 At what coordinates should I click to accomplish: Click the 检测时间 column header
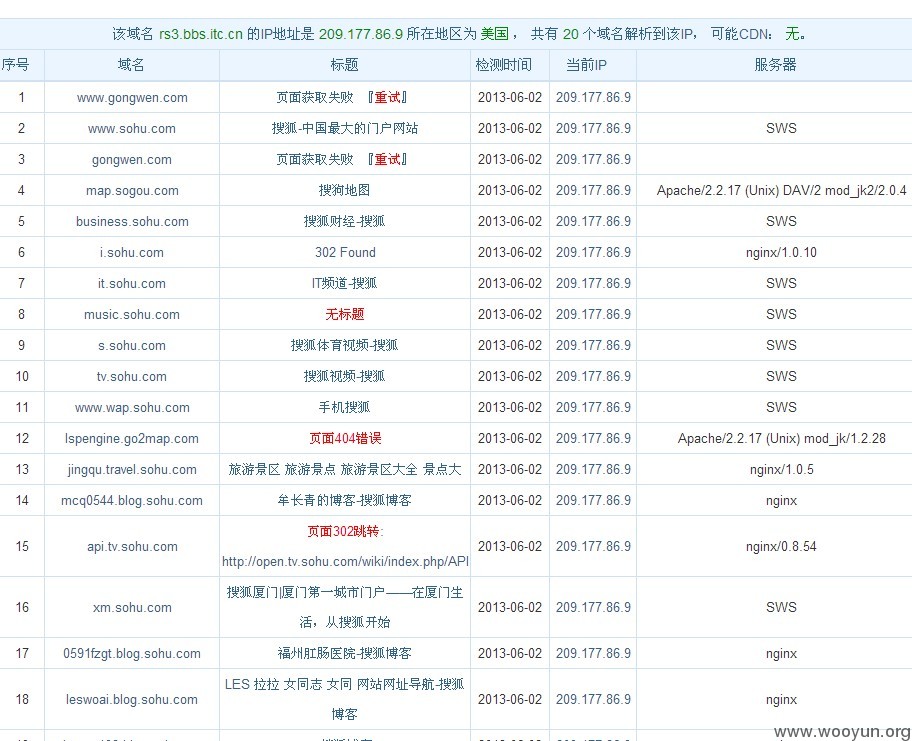click(x=504, y=65)
